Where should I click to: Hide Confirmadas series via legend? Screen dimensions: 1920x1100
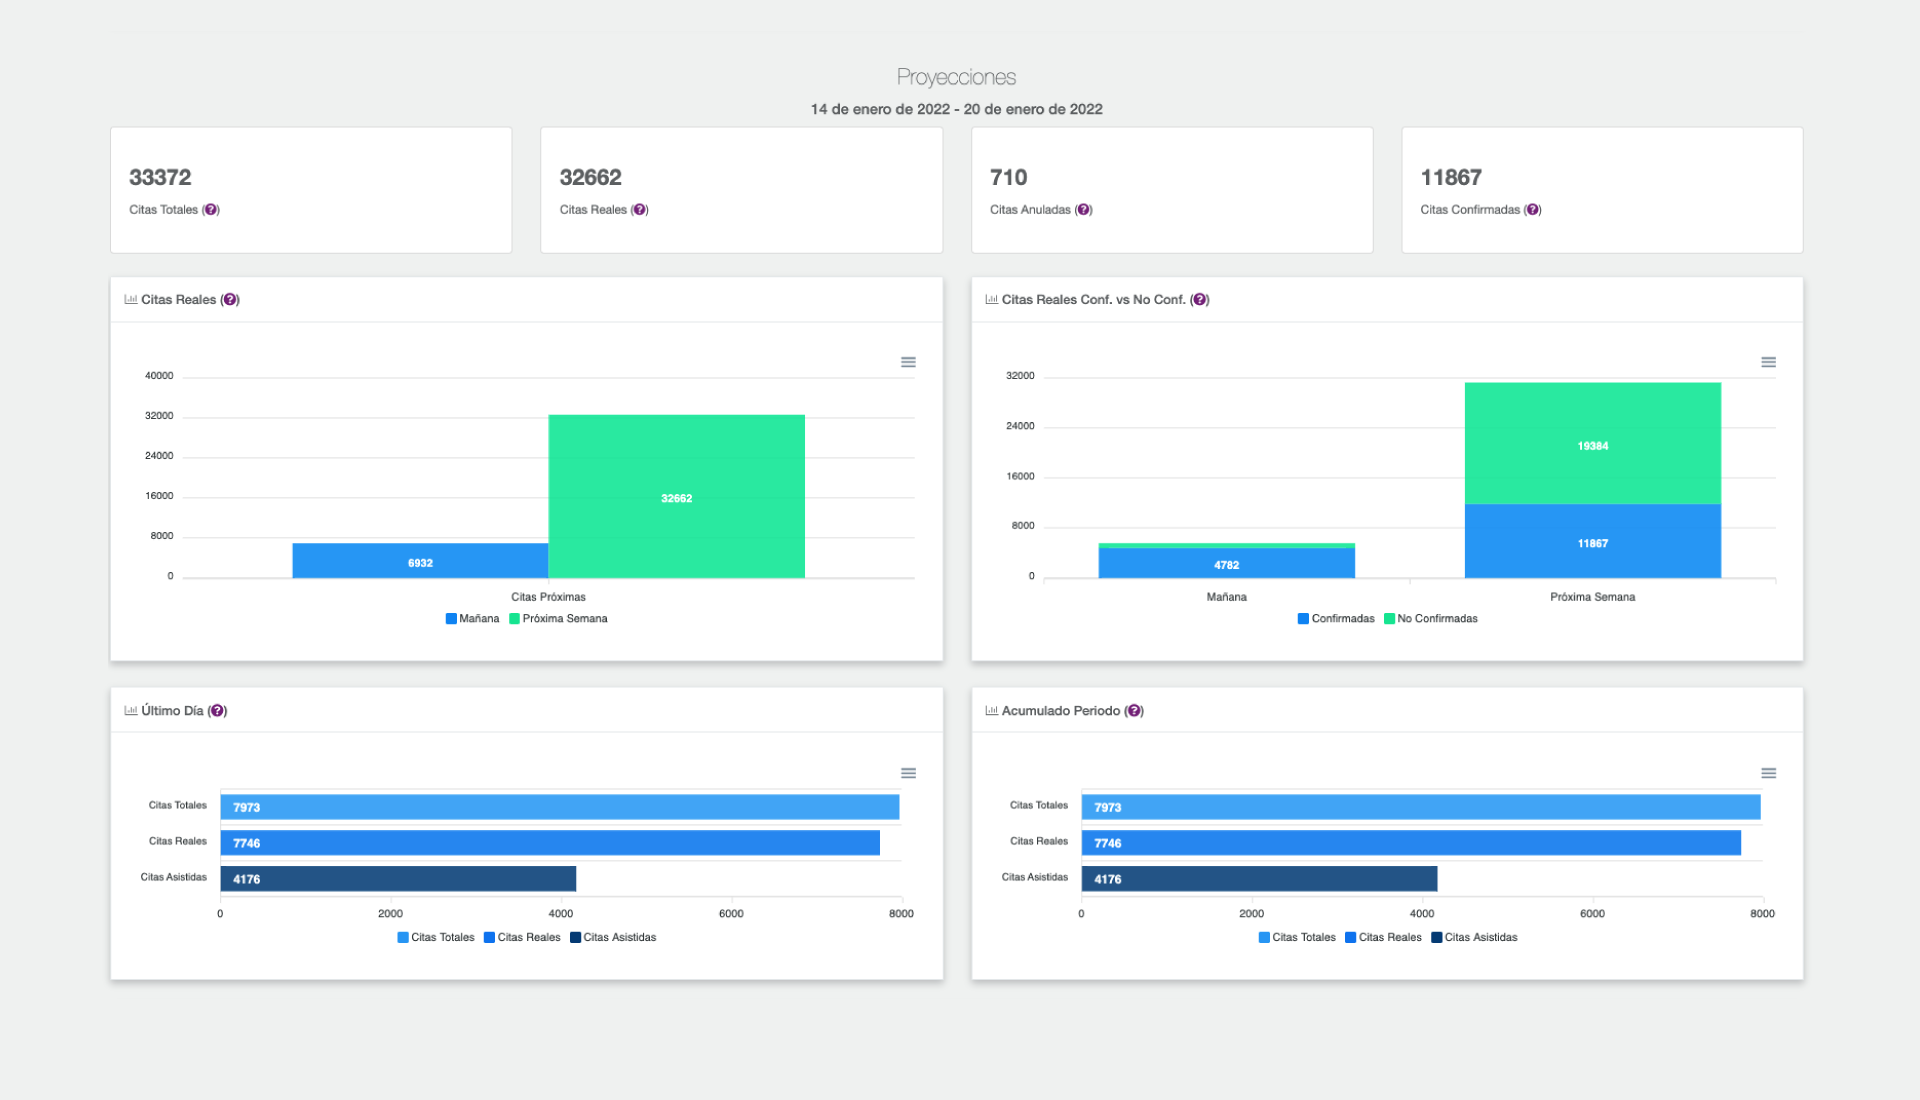(x=1336, y=619)
